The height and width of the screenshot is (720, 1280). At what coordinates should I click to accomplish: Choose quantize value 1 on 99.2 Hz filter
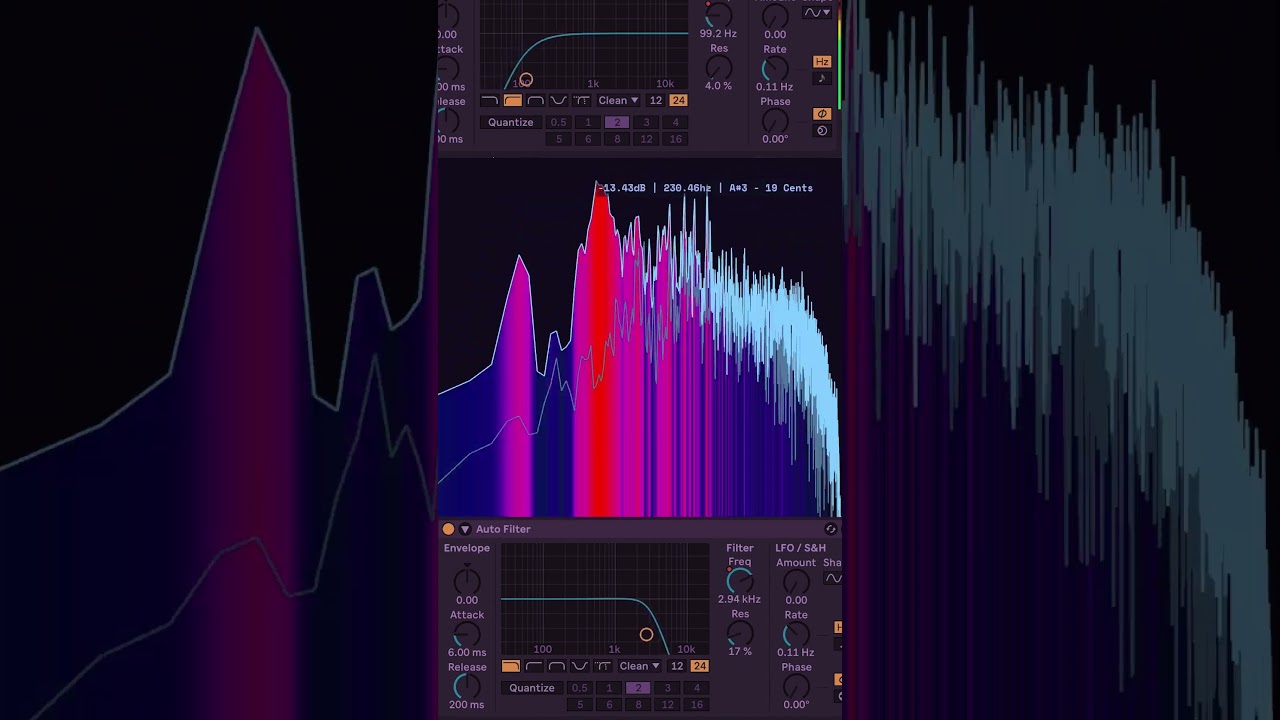click(588, 123)
